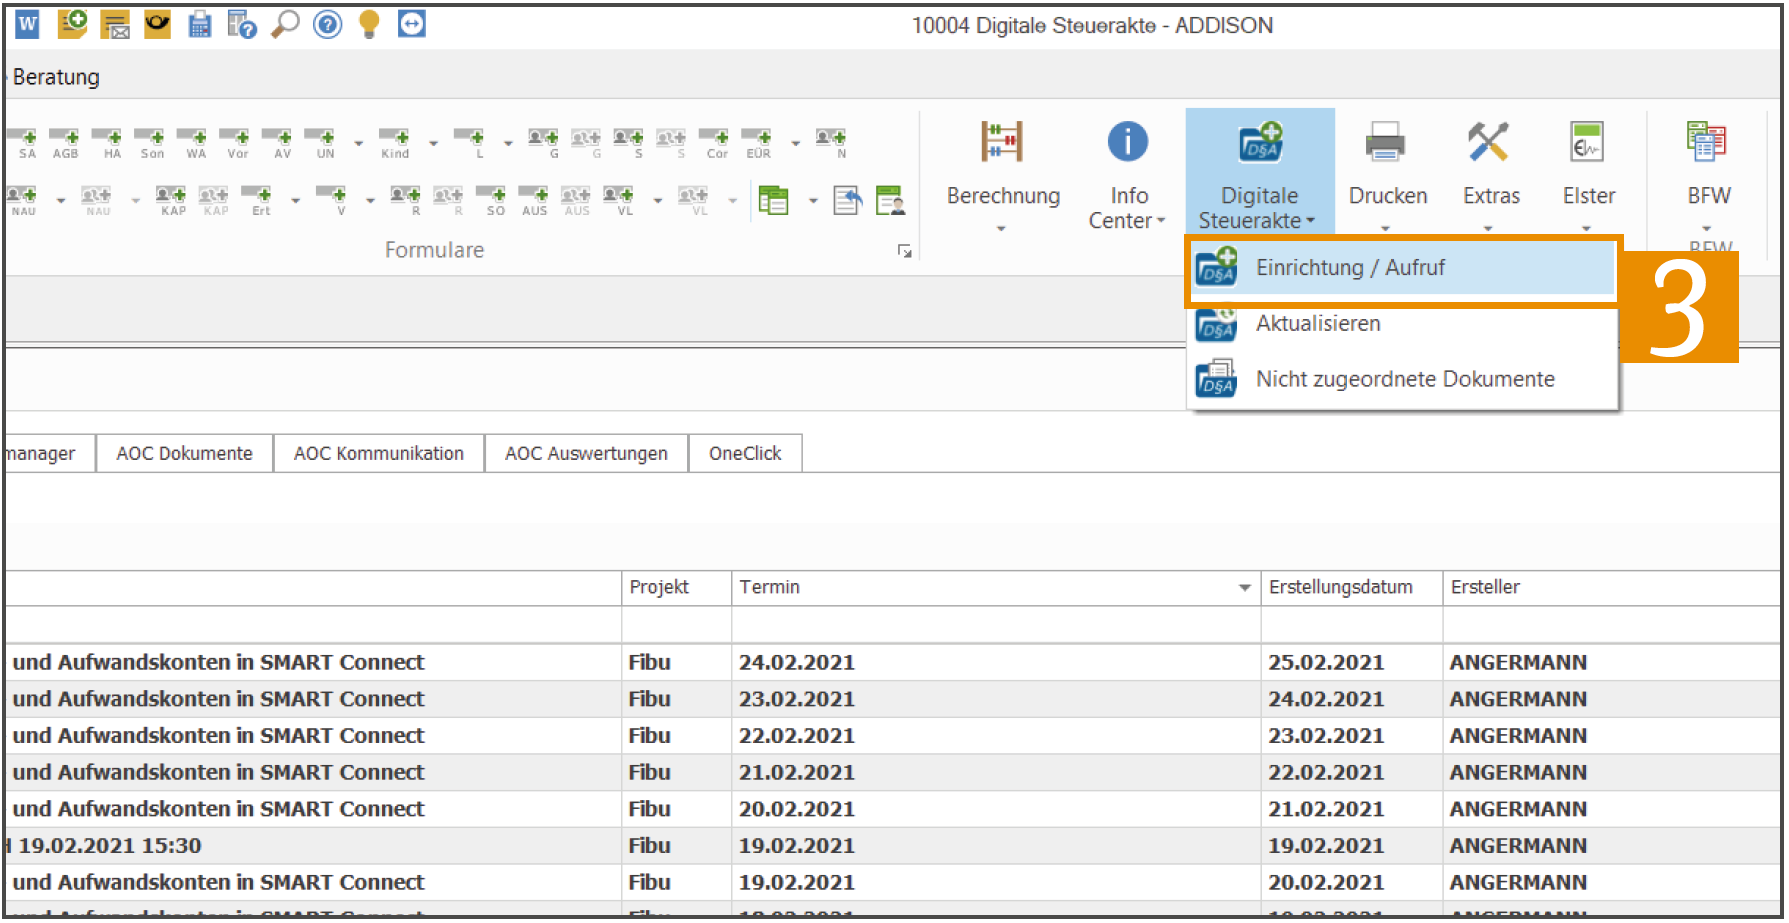
Task: Select Nicht zugeordnete Dokumente menu entry
Action: coord(1404,380)
